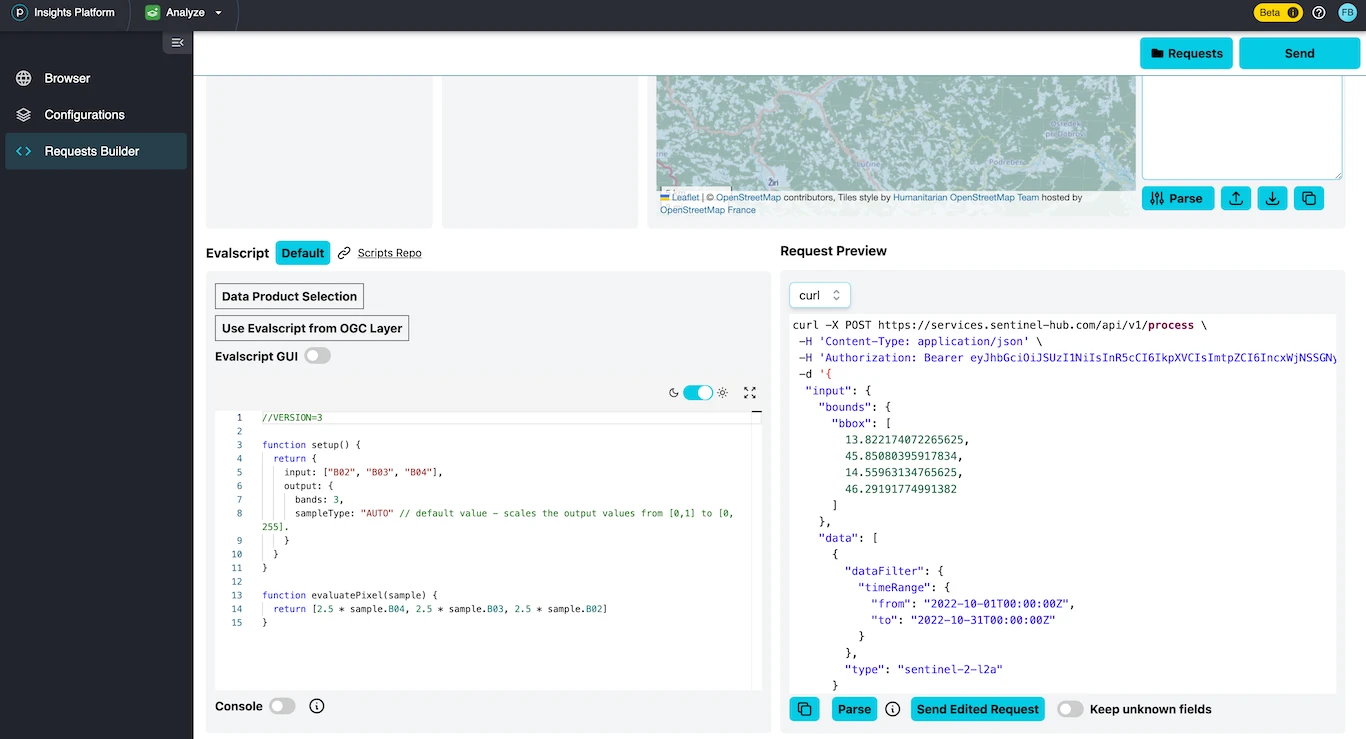Image resolution: width=1366 pixels, height=739 pixels.
Task: Open the Analyze menu in the top bar
Action: [184, 13]
